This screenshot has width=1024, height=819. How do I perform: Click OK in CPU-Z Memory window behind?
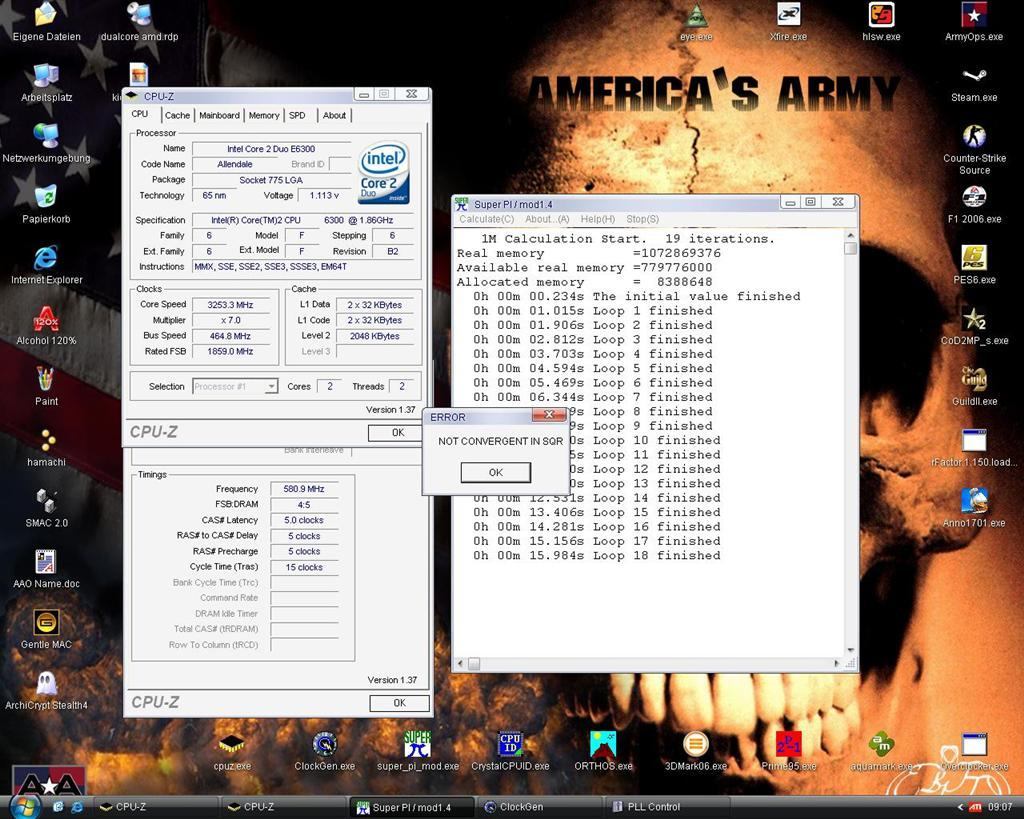400,703
